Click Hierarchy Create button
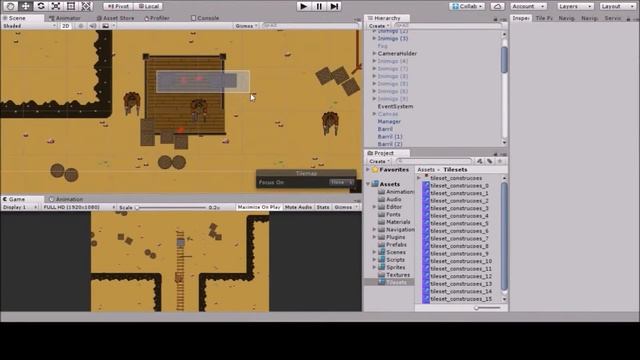Viewport: 640px width, 360px height. click(378, 26)
